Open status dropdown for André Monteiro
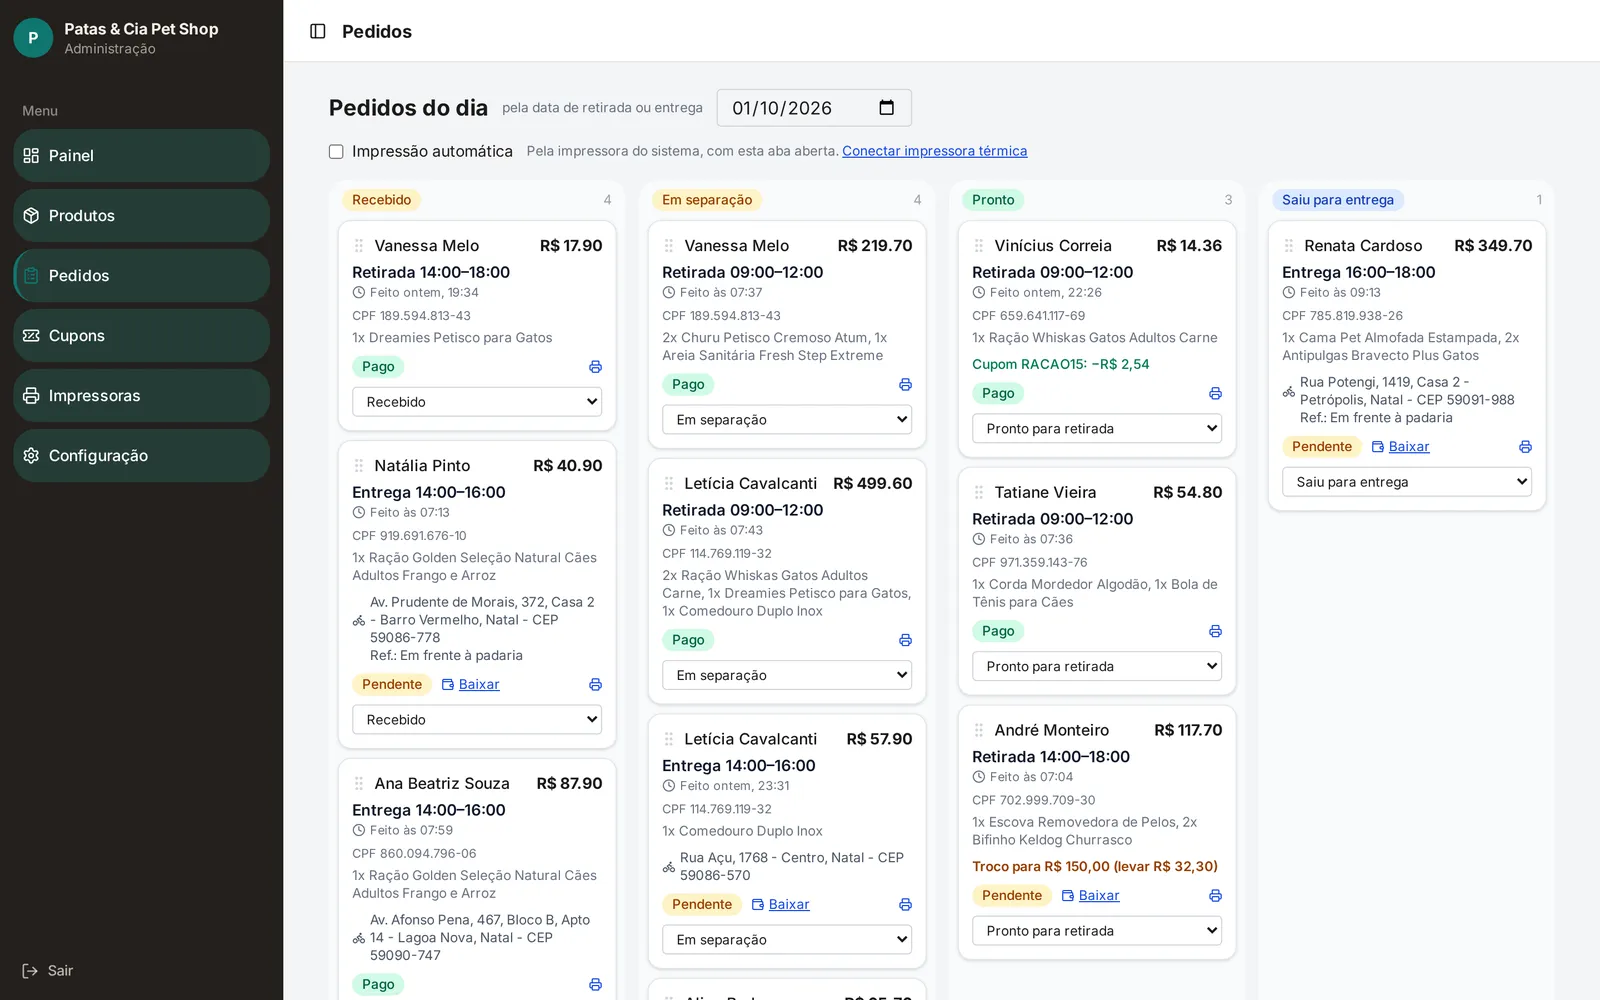The width and height of the screenshot is (1600, 1000). click(1097, 931)
